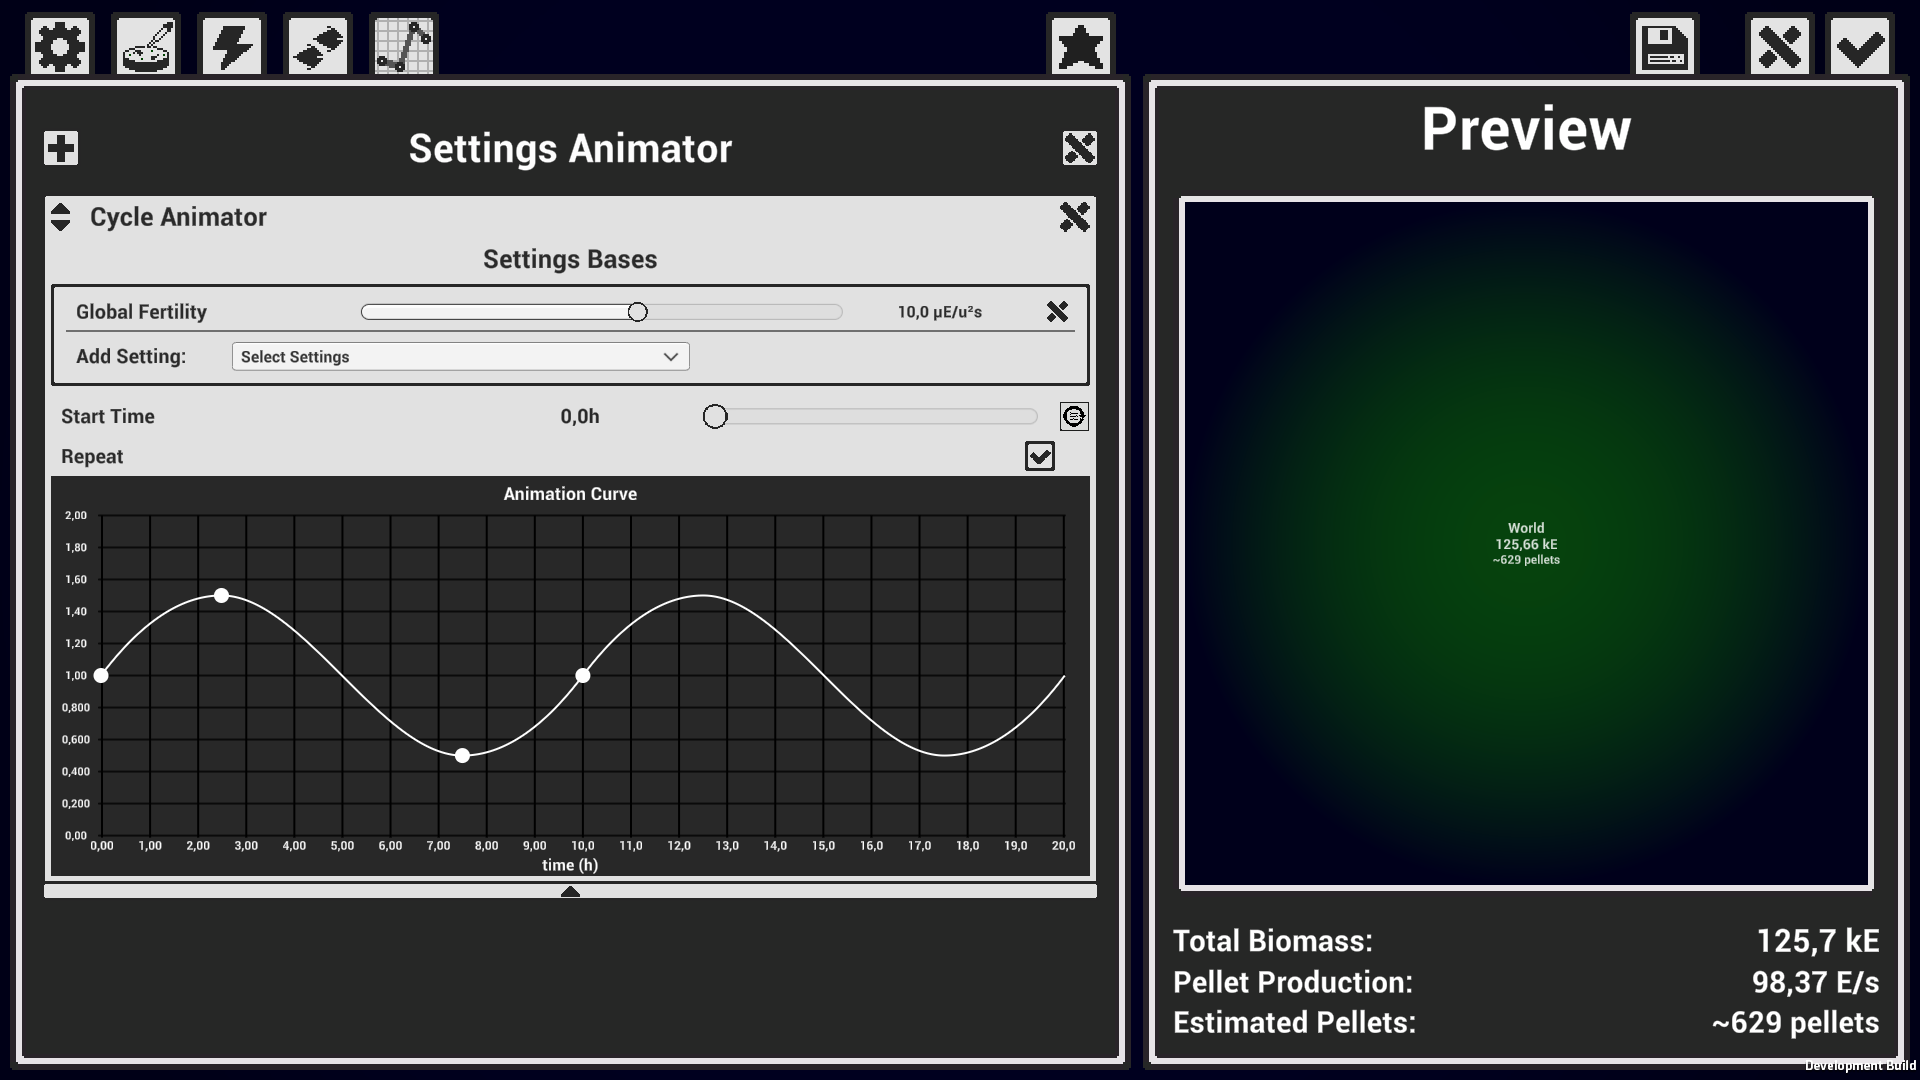
Task: Collapse the panel with bottom triangle
Action: 570,891
